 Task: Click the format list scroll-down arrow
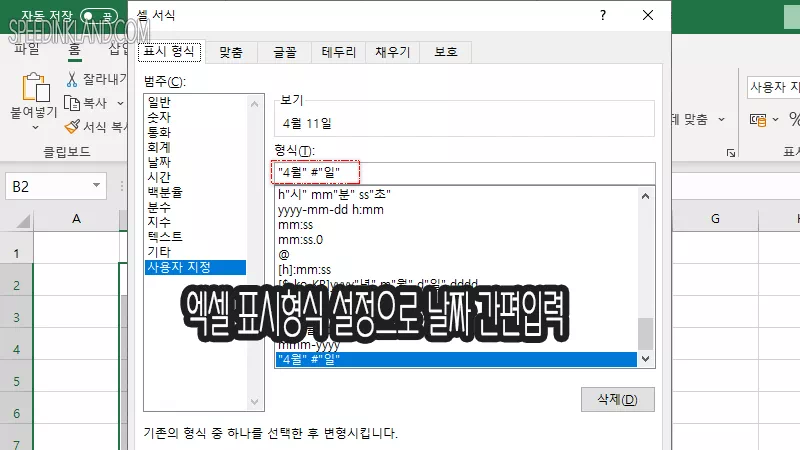(646, 359)
